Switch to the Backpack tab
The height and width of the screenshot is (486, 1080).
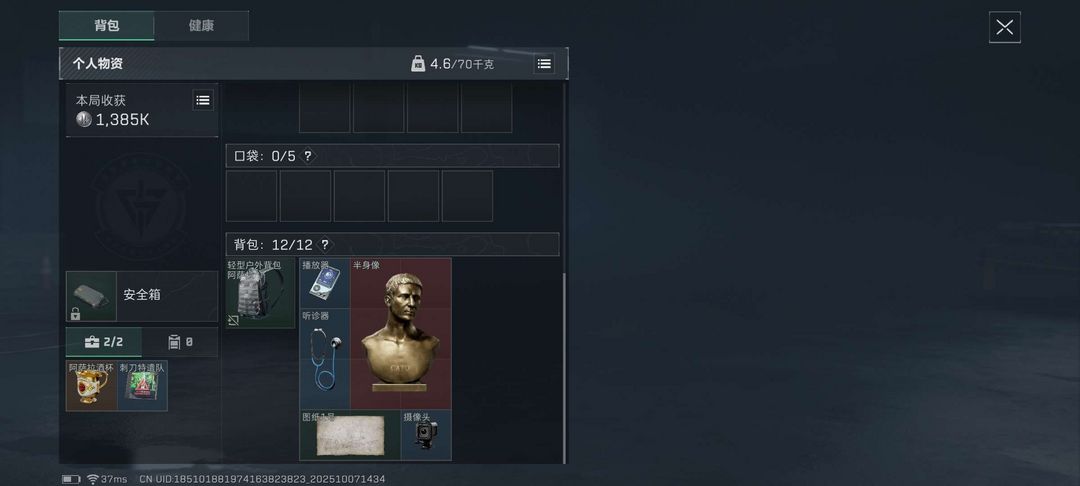pyautogui.click(x=107, y=25)
